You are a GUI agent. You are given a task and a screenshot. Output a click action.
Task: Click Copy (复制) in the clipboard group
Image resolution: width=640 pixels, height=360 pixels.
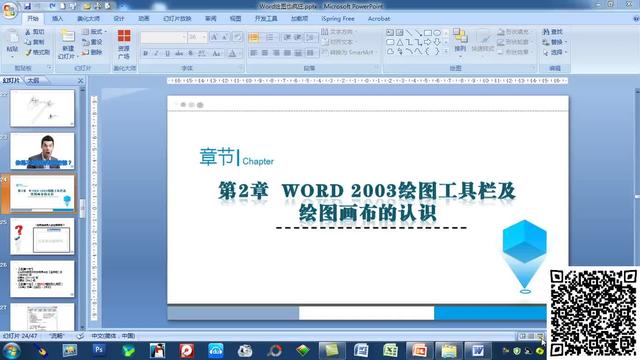(x=35, y=42)
